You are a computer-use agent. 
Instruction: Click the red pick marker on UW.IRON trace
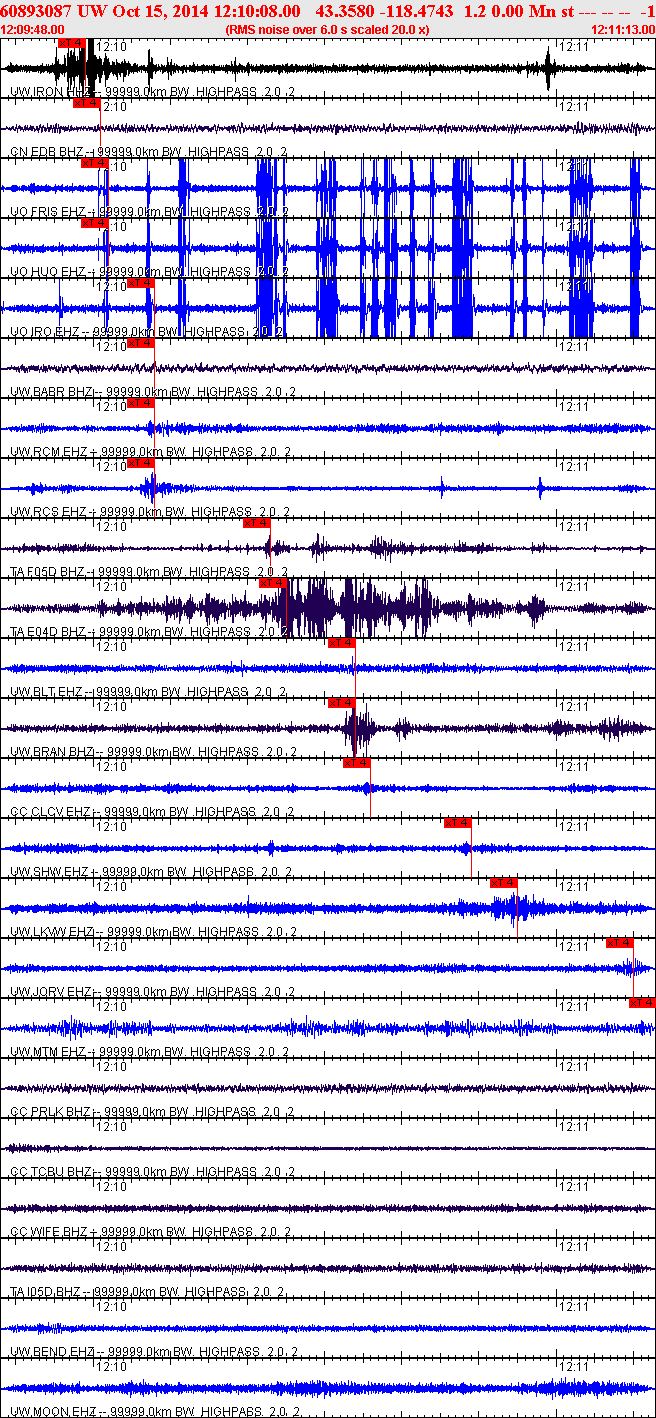[x=72, y=43]
